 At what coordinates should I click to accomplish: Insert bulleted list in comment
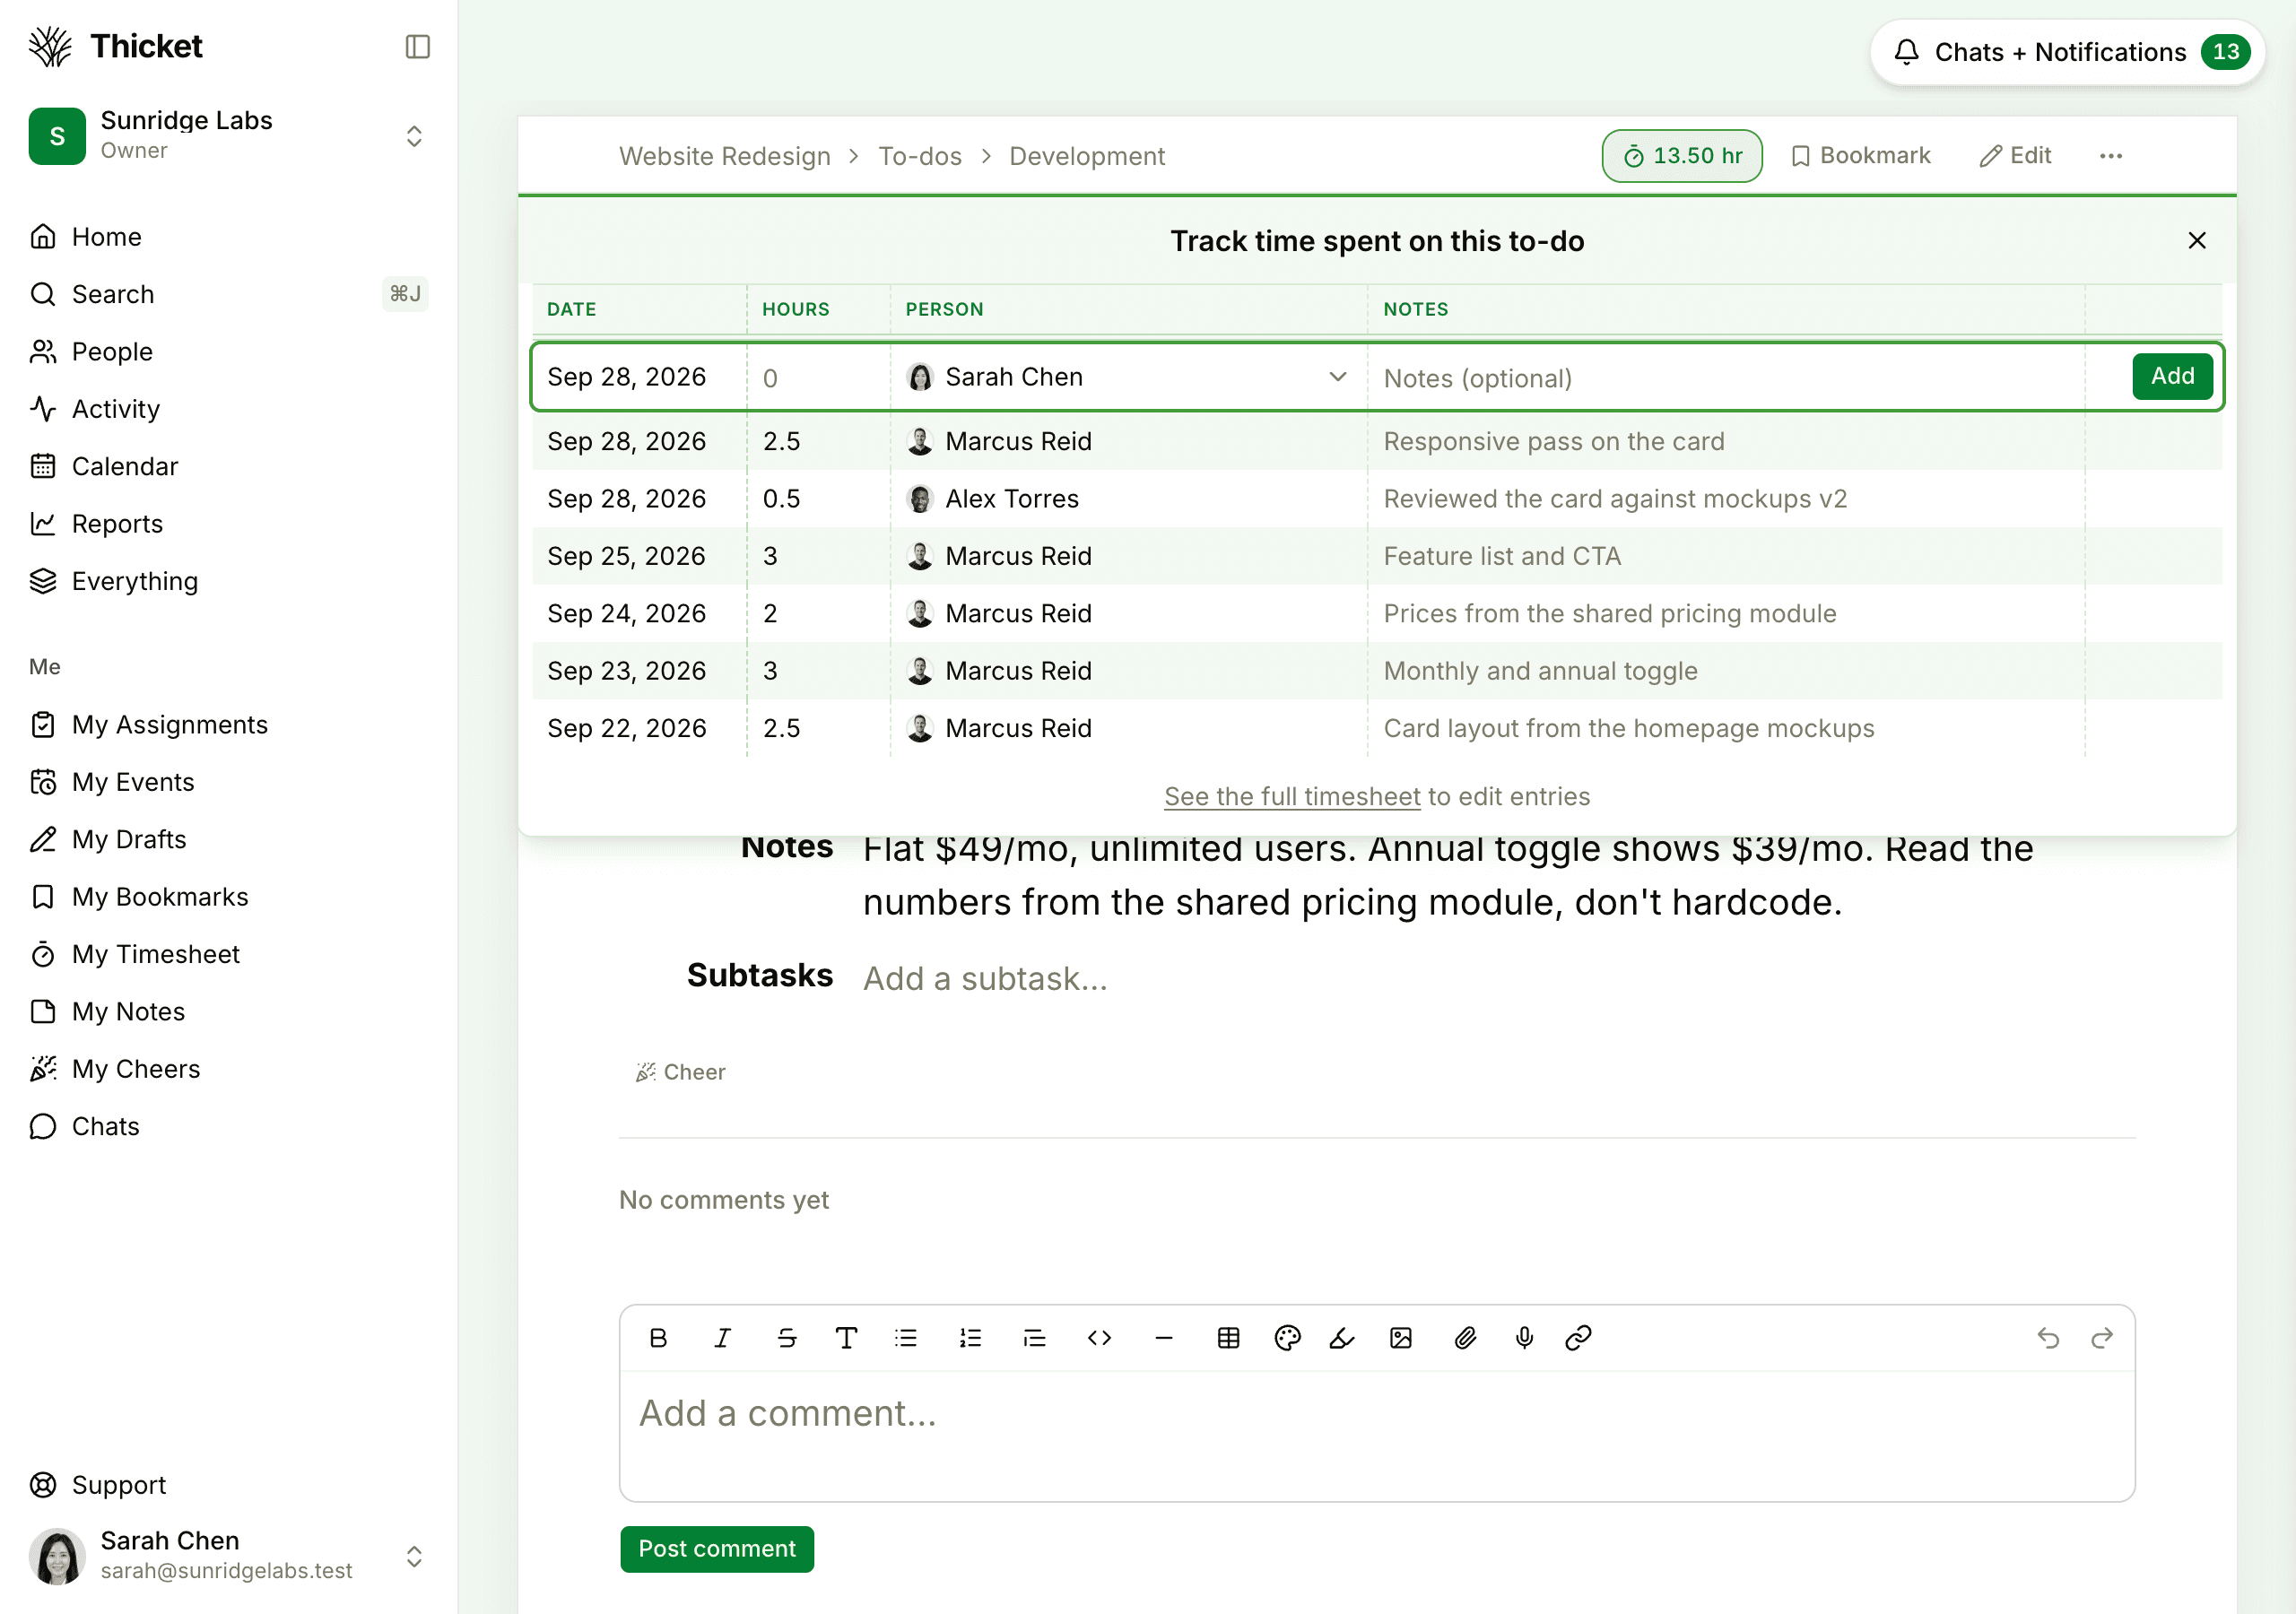(906, 1338)
